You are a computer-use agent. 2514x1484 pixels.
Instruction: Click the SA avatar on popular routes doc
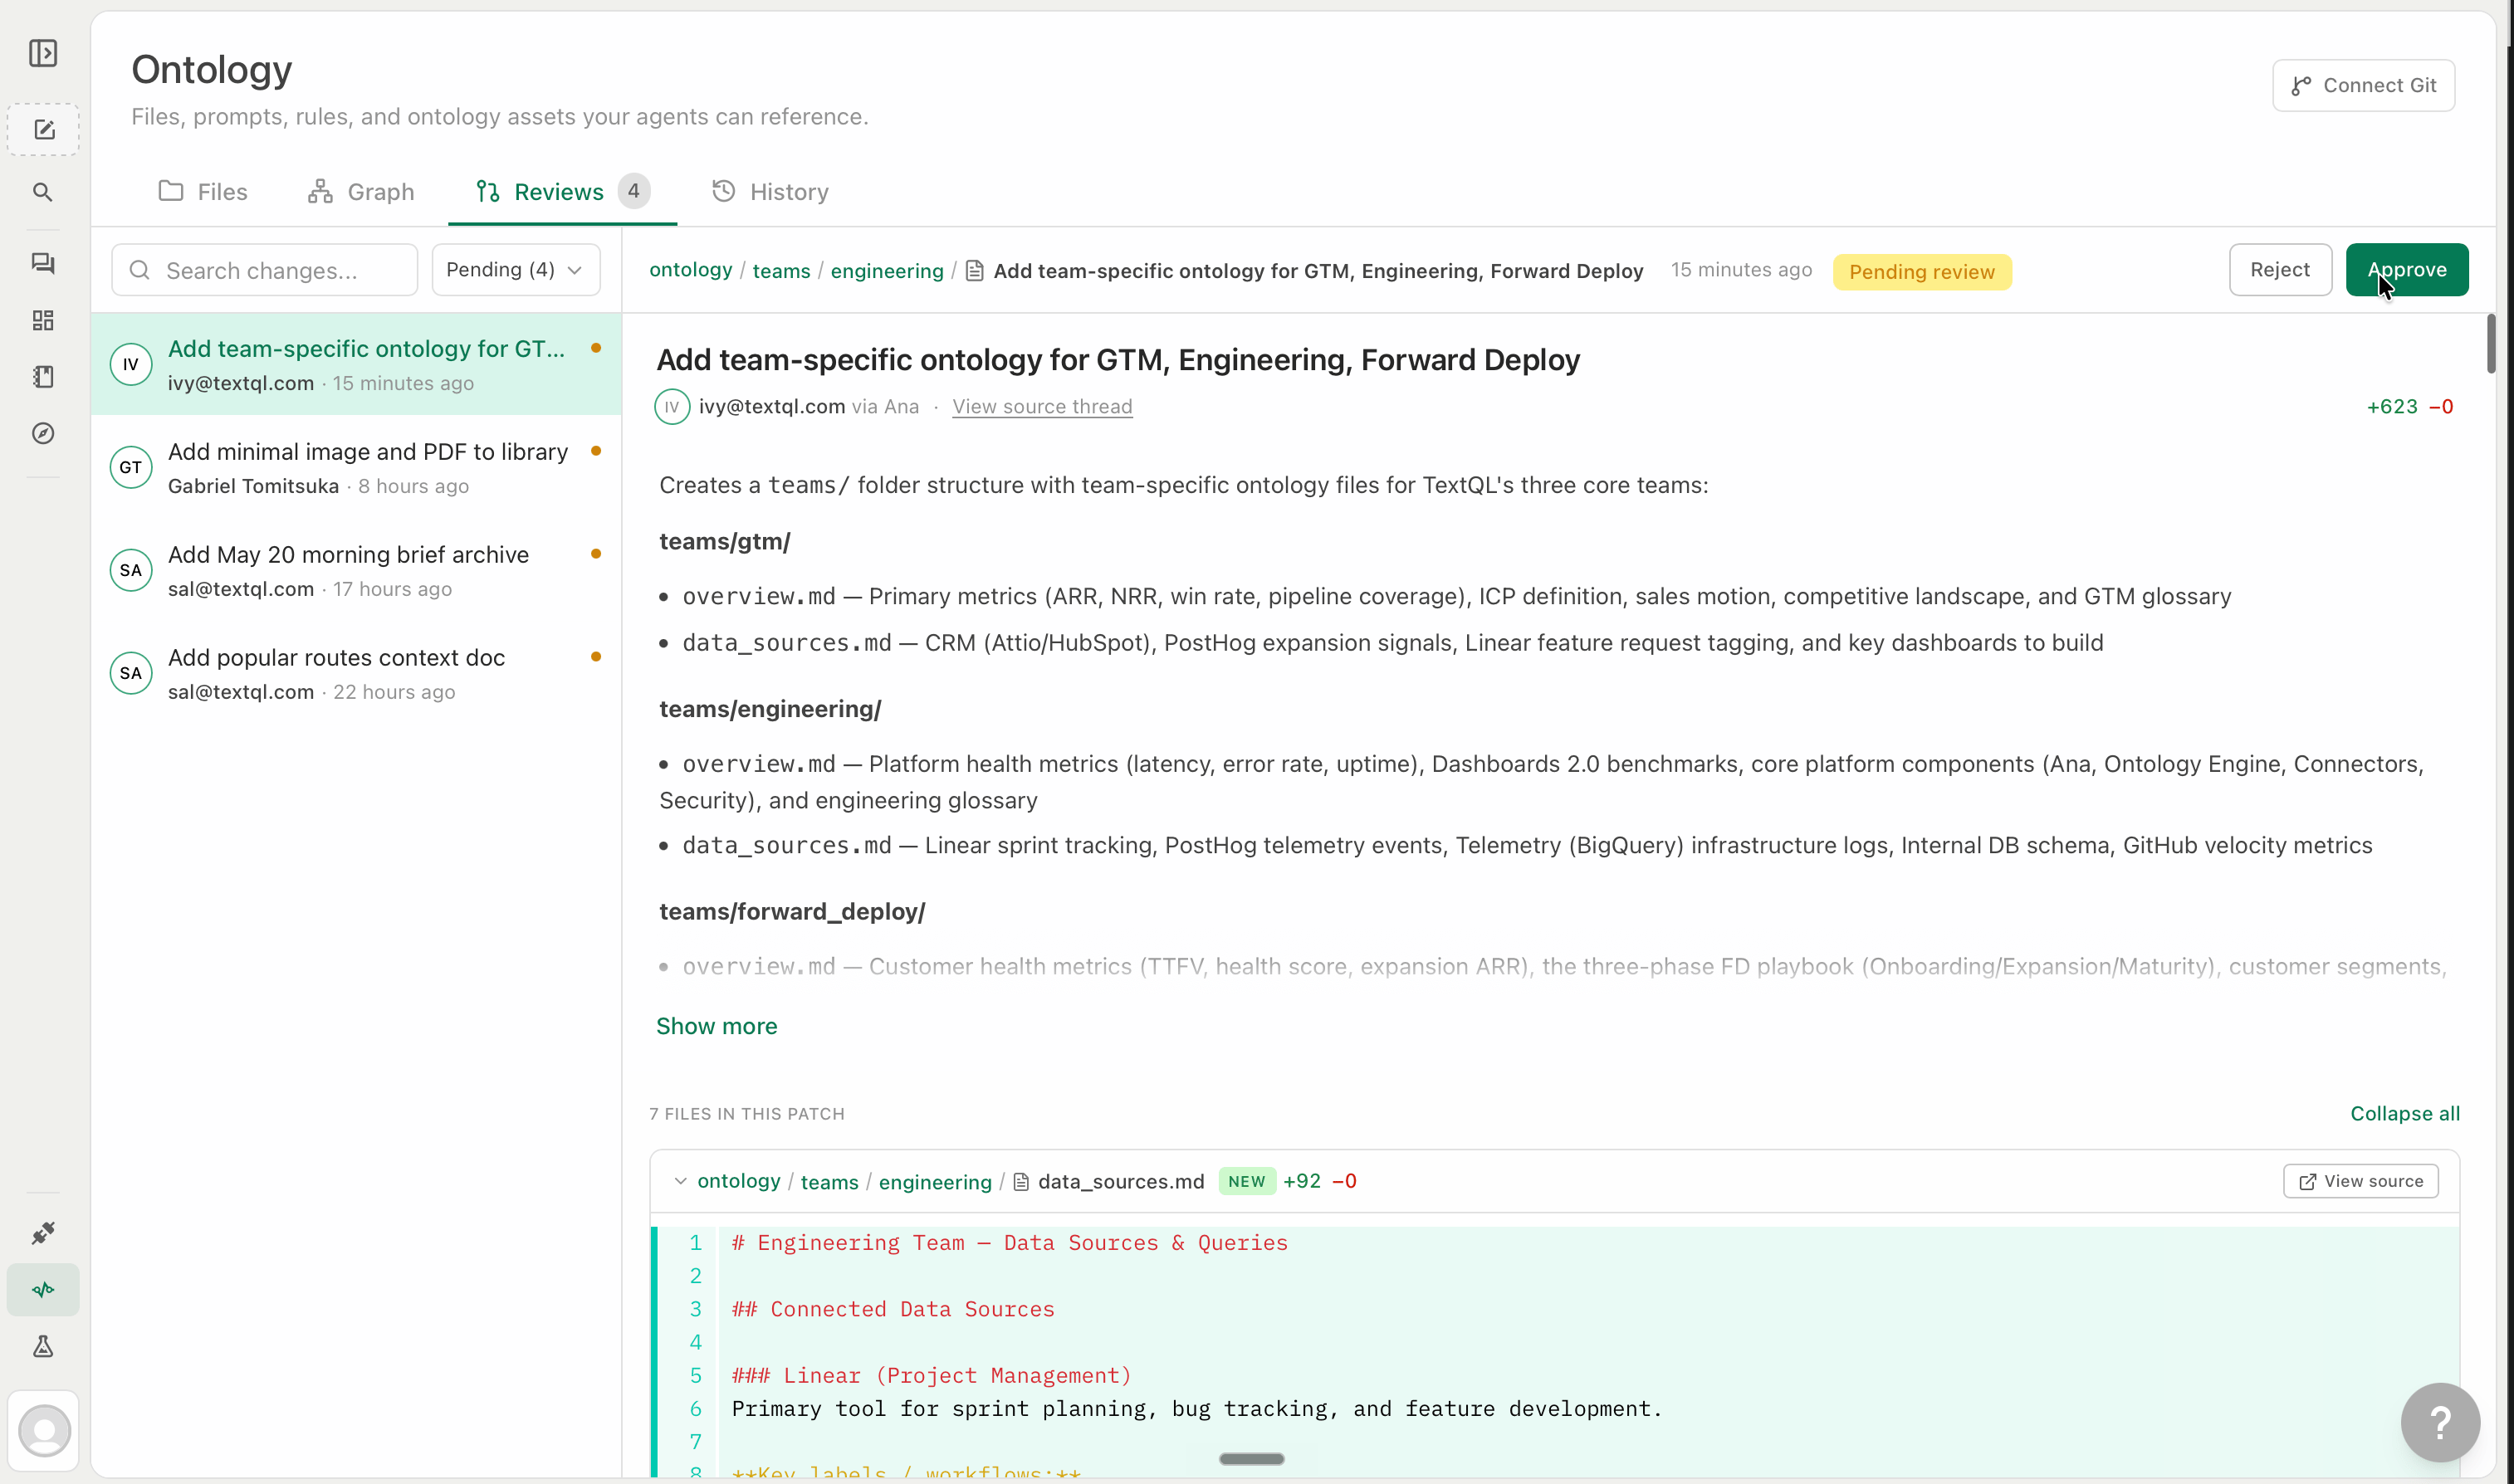click(x=131, y=673)
